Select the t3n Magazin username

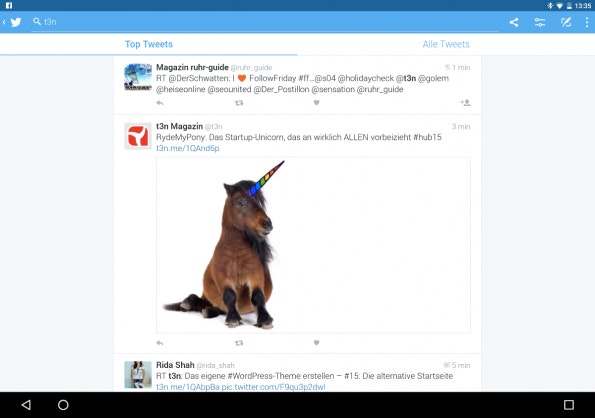[x=179, y=126]
